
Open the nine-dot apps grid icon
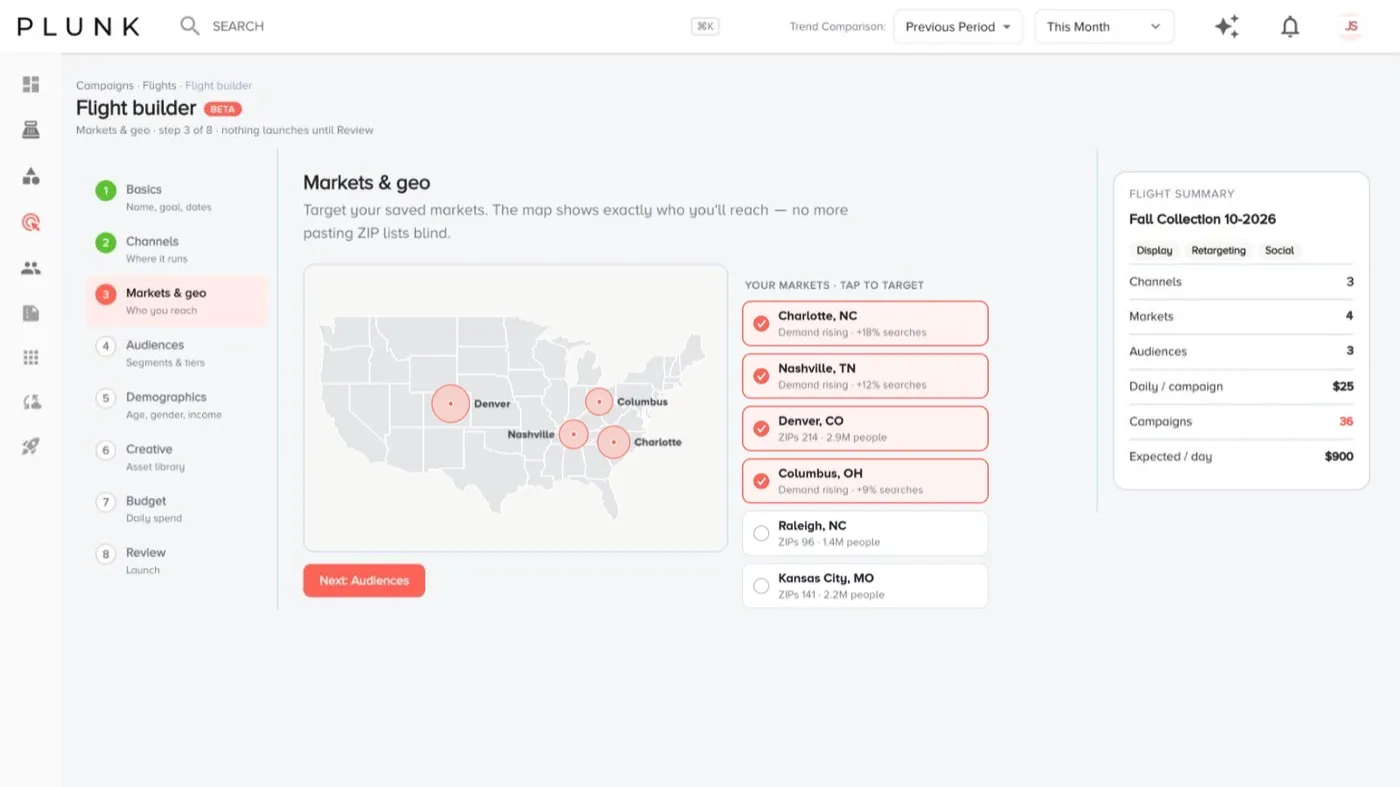tap(31, 357)
